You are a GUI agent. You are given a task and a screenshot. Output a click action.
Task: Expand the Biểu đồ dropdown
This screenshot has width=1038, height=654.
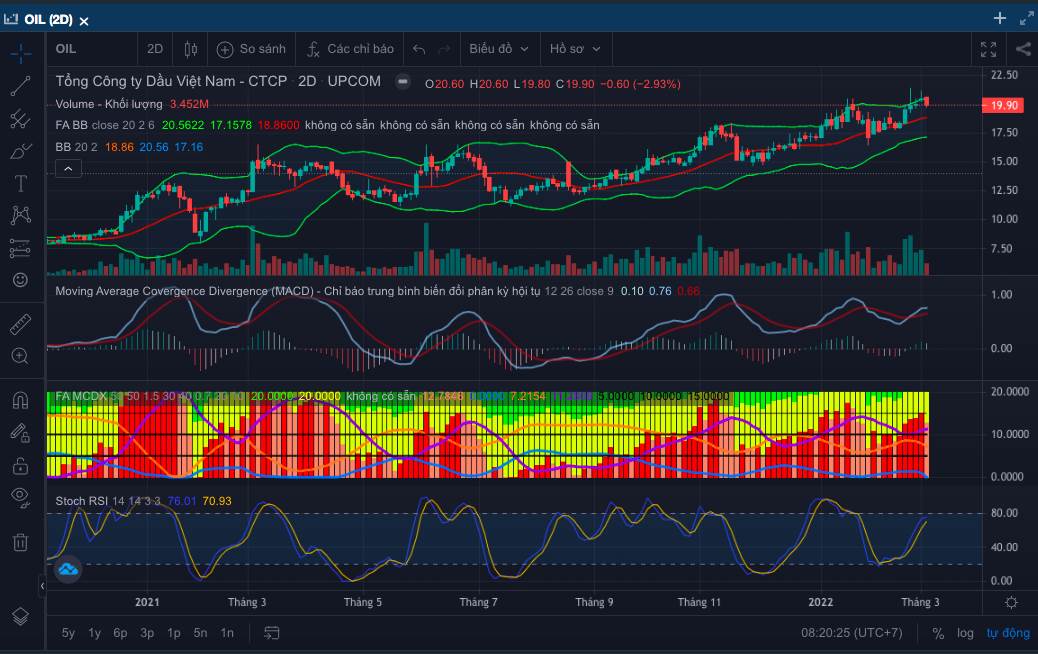pos(499,49)
